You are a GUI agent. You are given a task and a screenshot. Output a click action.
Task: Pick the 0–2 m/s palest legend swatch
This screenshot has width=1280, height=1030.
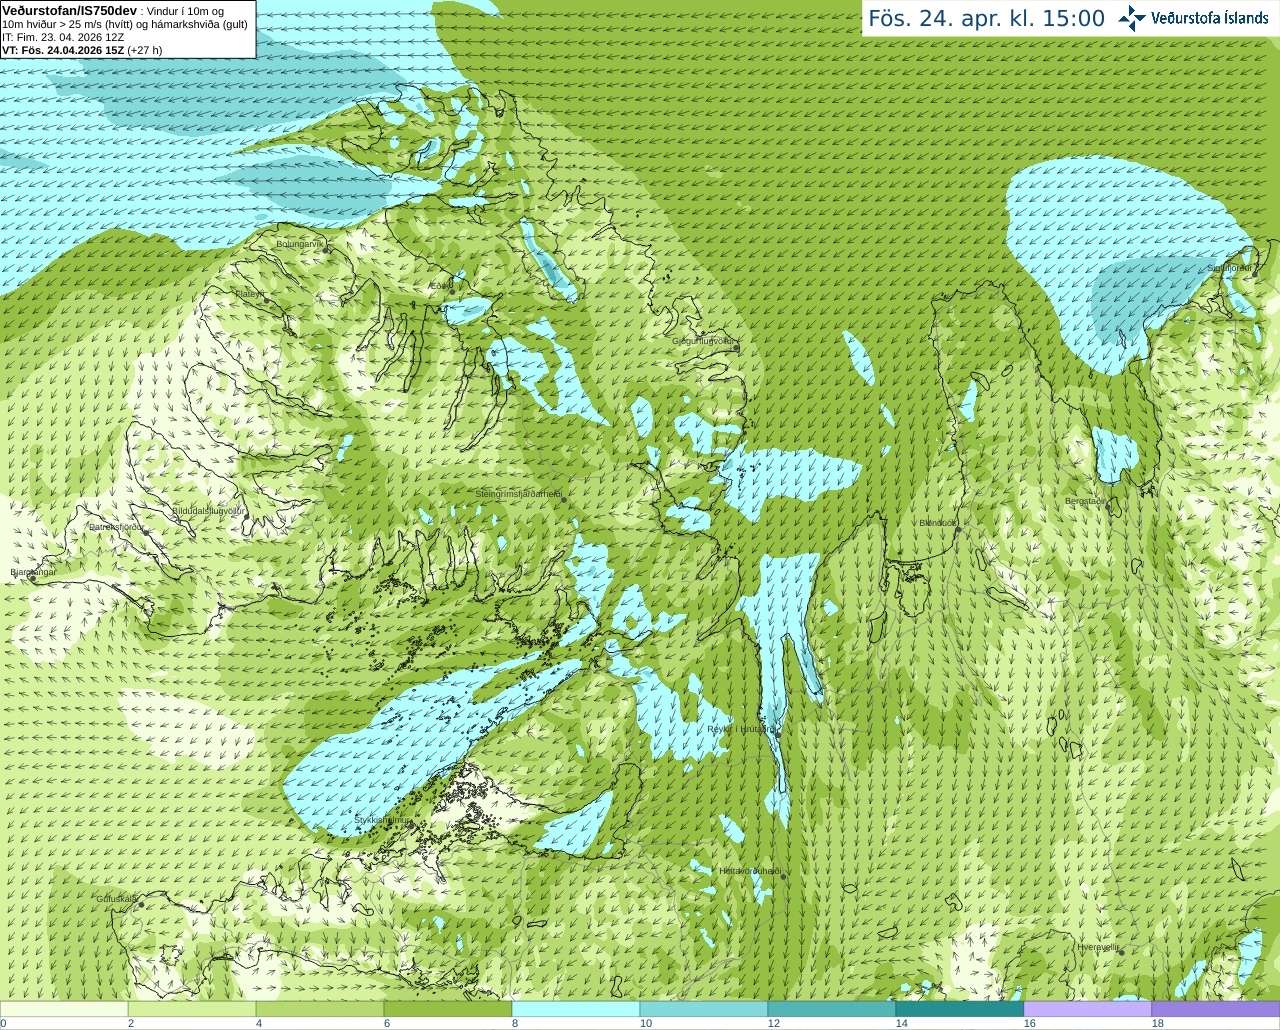tap(64, 1009)
